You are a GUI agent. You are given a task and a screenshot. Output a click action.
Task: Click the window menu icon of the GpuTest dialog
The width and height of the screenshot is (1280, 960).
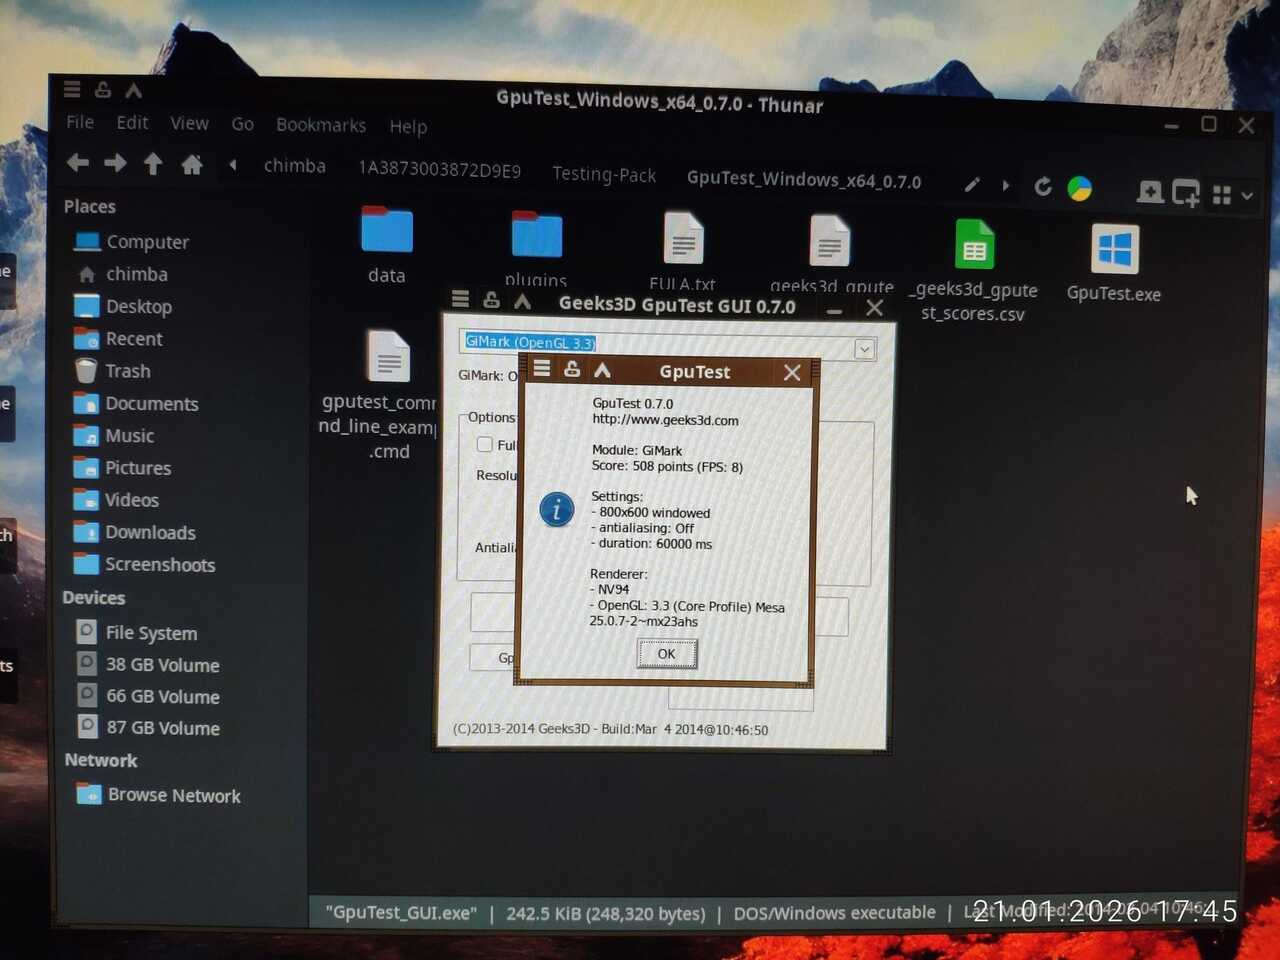[x=542, y=368]
